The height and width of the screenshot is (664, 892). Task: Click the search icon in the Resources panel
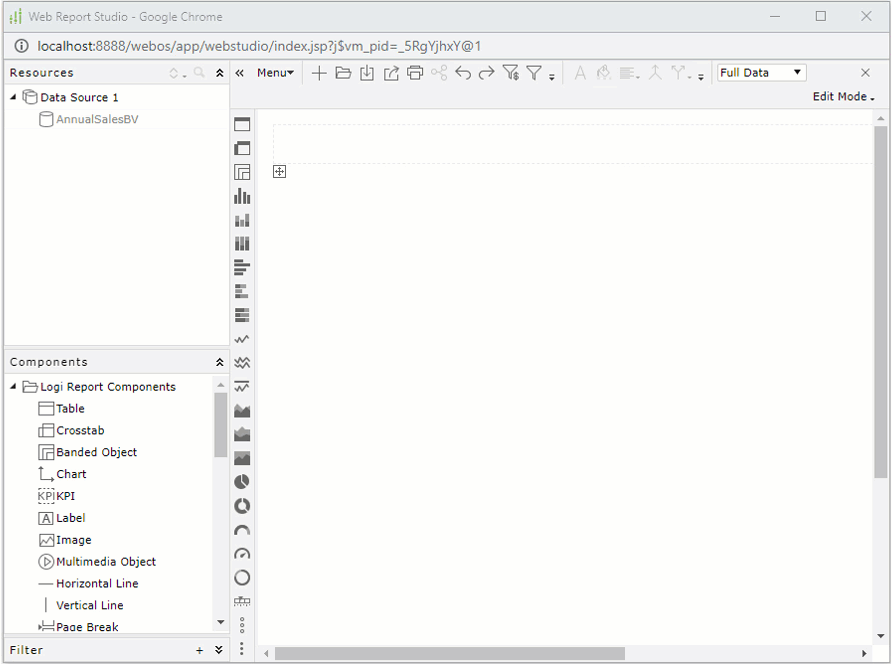click(197, 72)
